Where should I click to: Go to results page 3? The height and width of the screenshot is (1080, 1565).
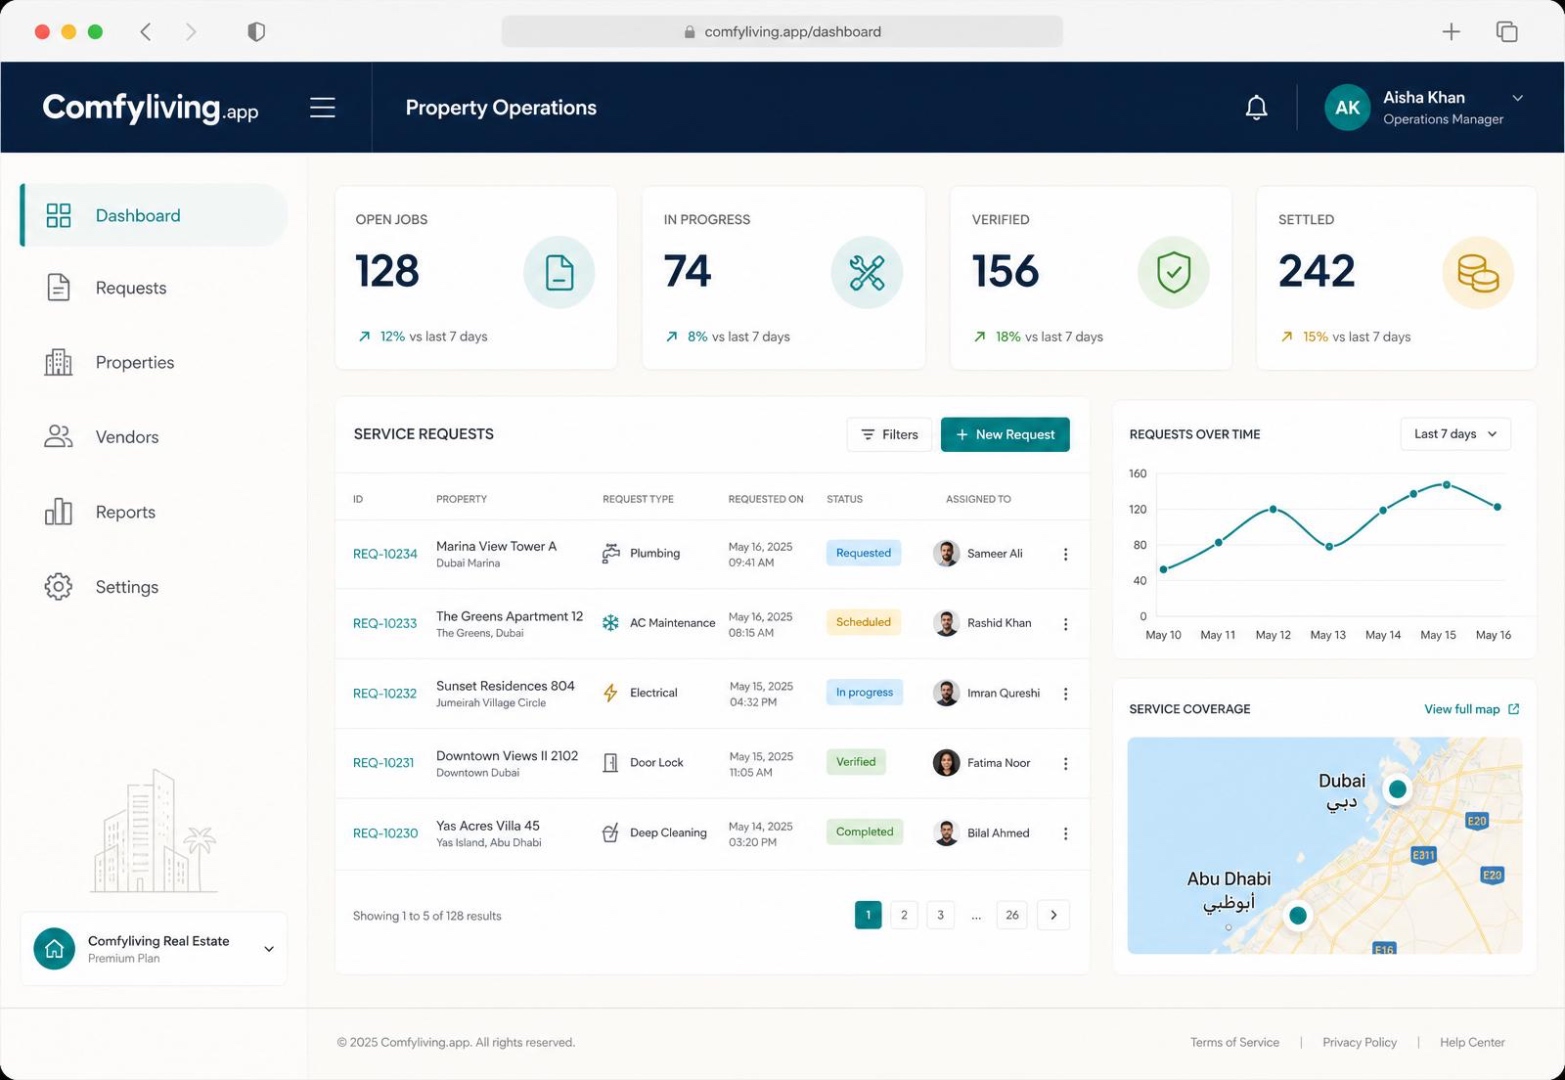tap(940, 915)
